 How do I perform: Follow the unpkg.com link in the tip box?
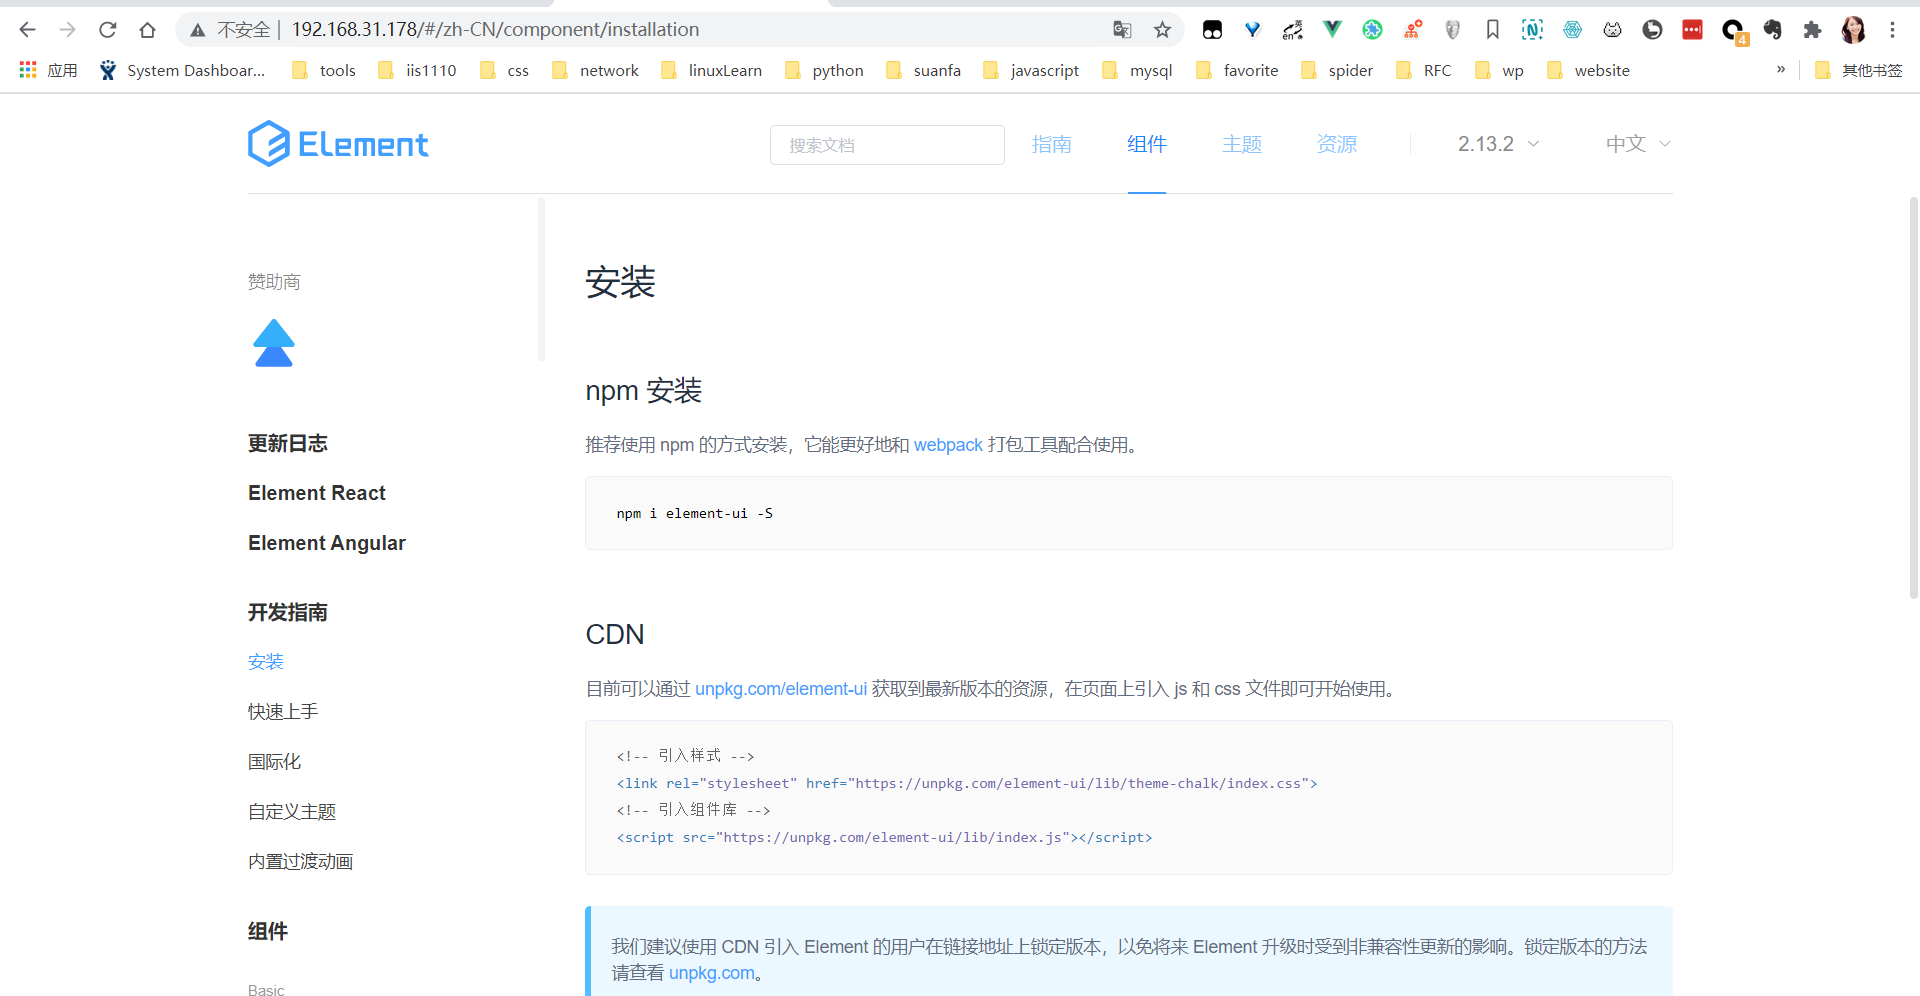point(712,973)
